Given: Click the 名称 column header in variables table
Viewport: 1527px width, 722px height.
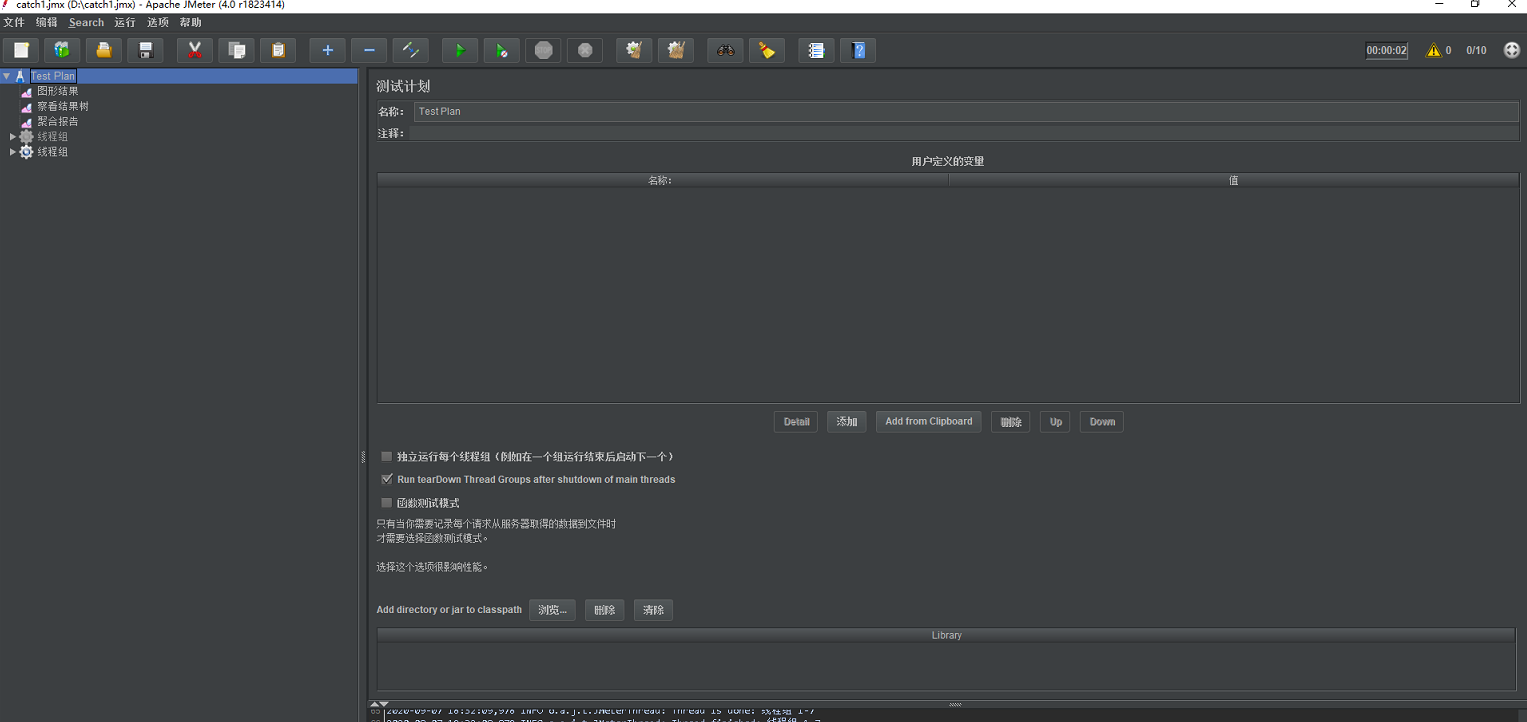Looking at the screenshot, I should (x=662, y=181).
